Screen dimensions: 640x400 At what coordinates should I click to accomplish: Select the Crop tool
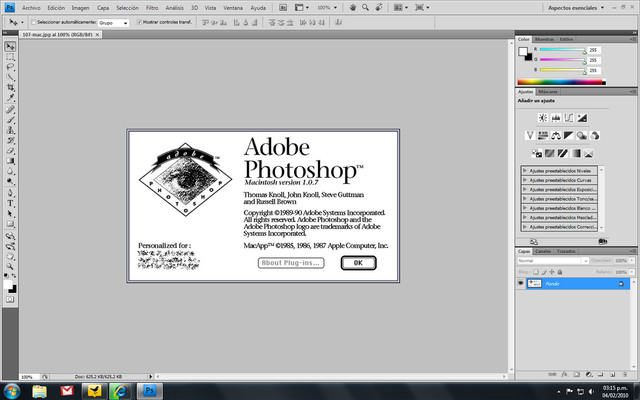(x=10, y=87)
